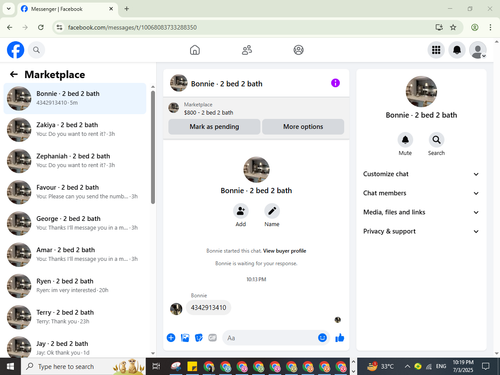Click More options button
Image resolution: width=500 pixels, height=375 pixels.
pyautogui.click(x=303, y=127)
